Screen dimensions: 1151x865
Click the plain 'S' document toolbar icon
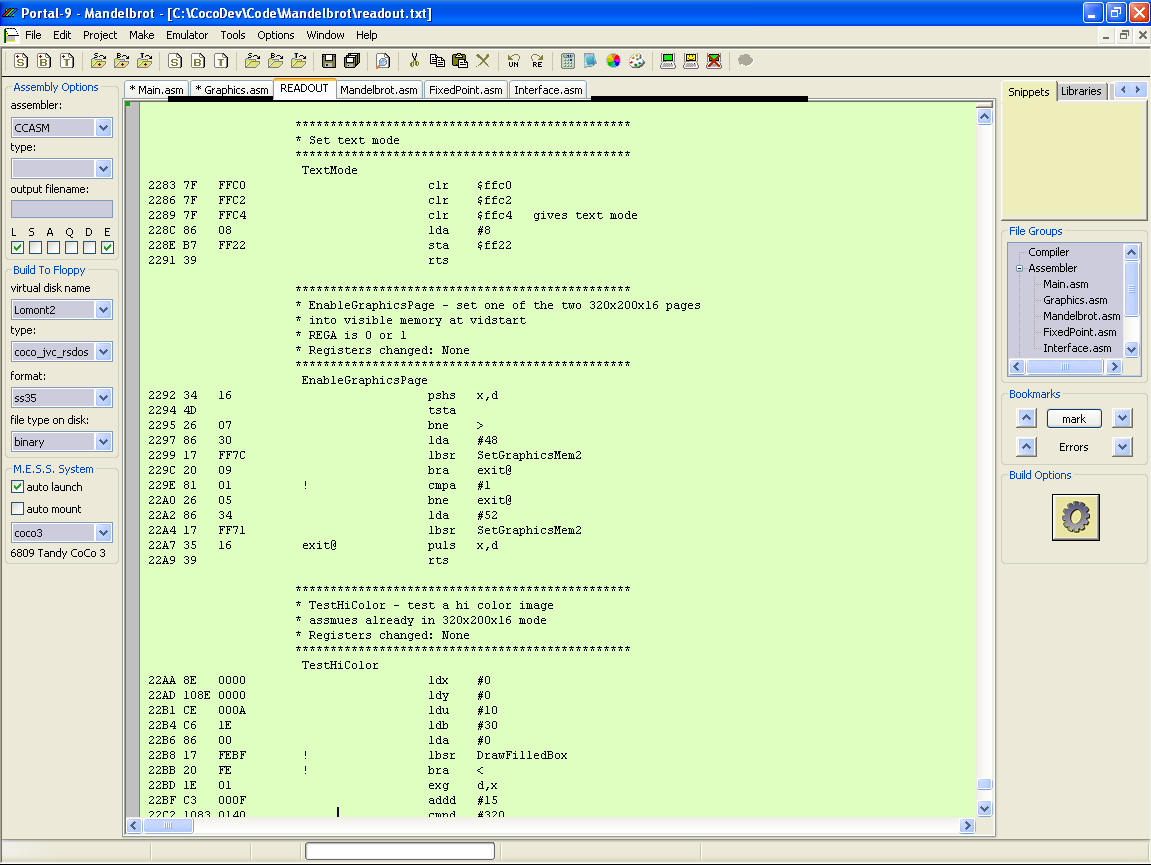point(175,61)
